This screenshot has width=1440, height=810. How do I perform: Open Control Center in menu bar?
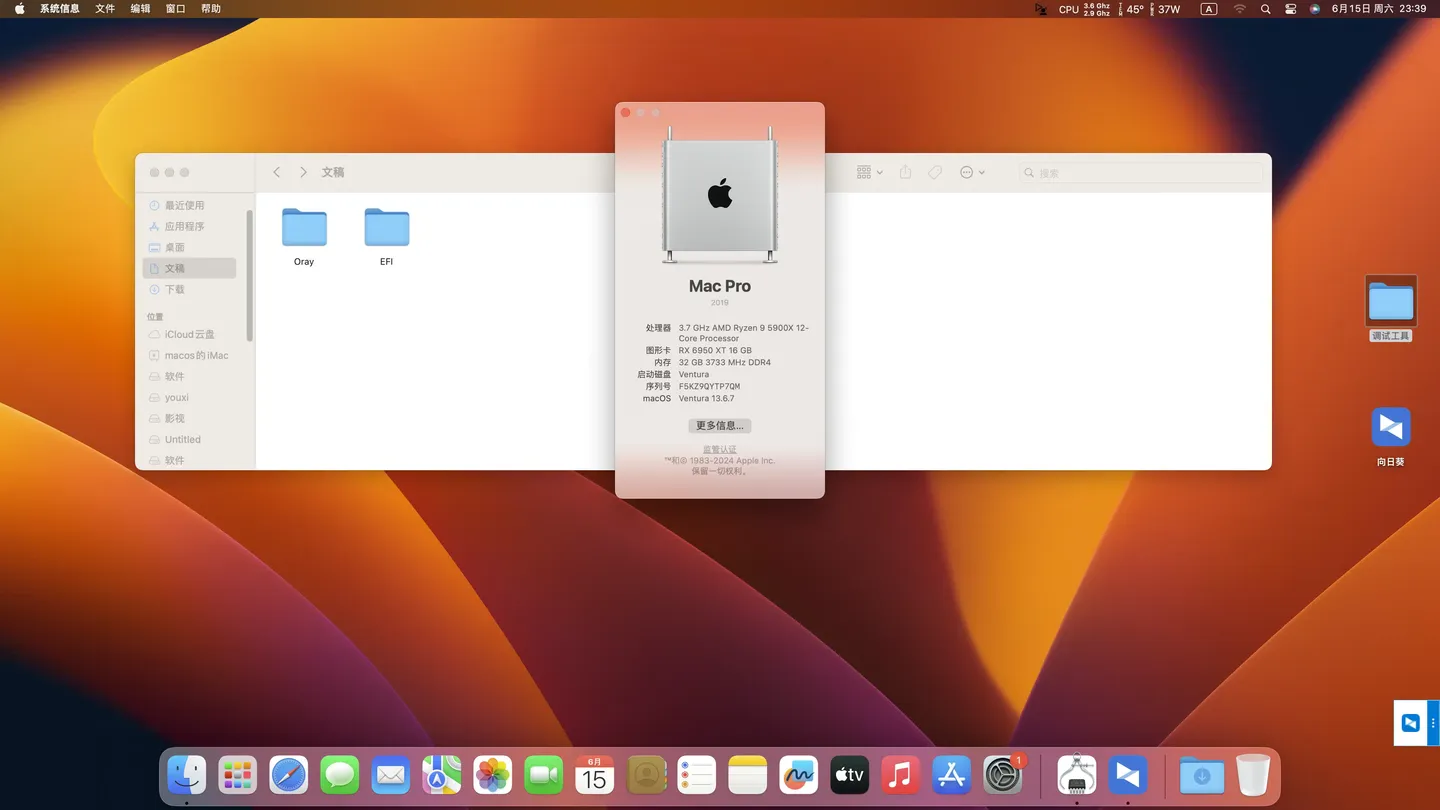pos(1290,9)
